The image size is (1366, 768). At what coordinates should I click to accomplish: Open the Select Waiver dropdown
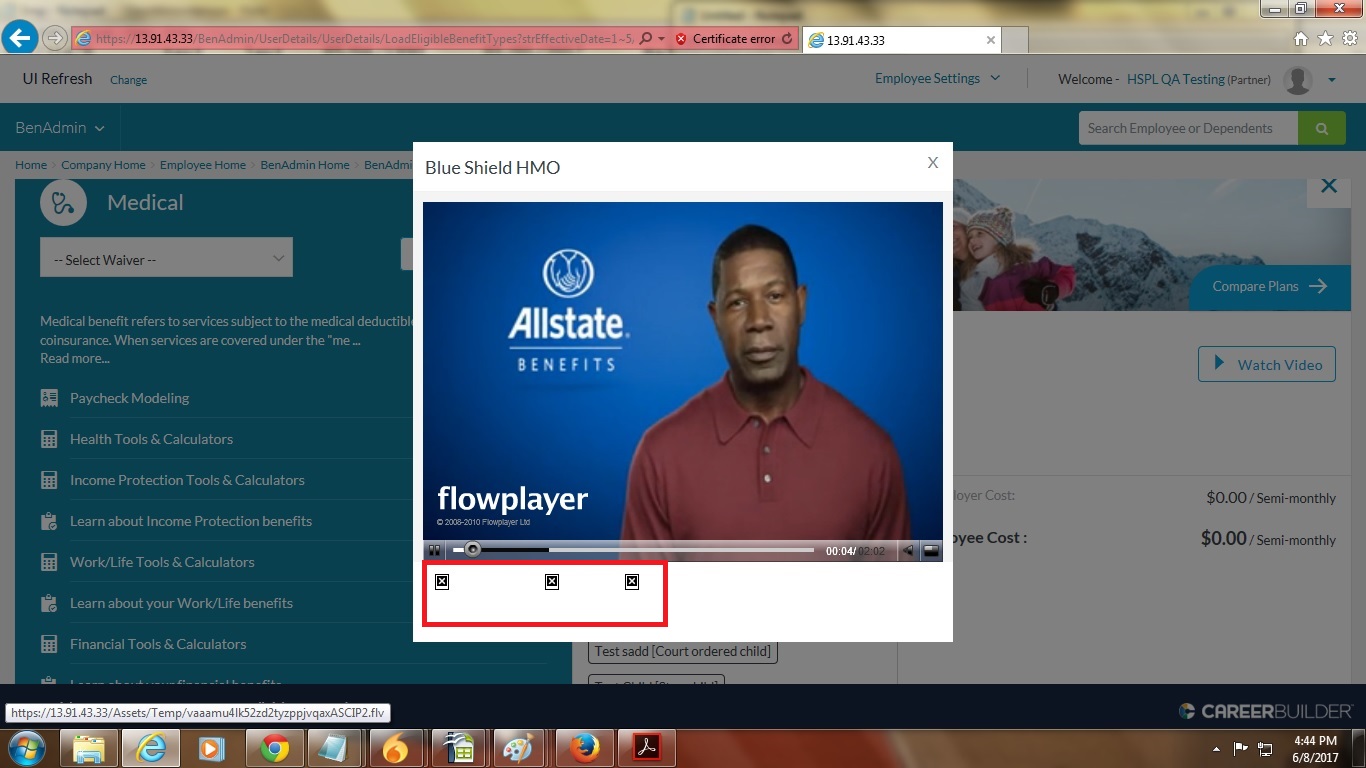pyautogui.click(x=166, y=258)
